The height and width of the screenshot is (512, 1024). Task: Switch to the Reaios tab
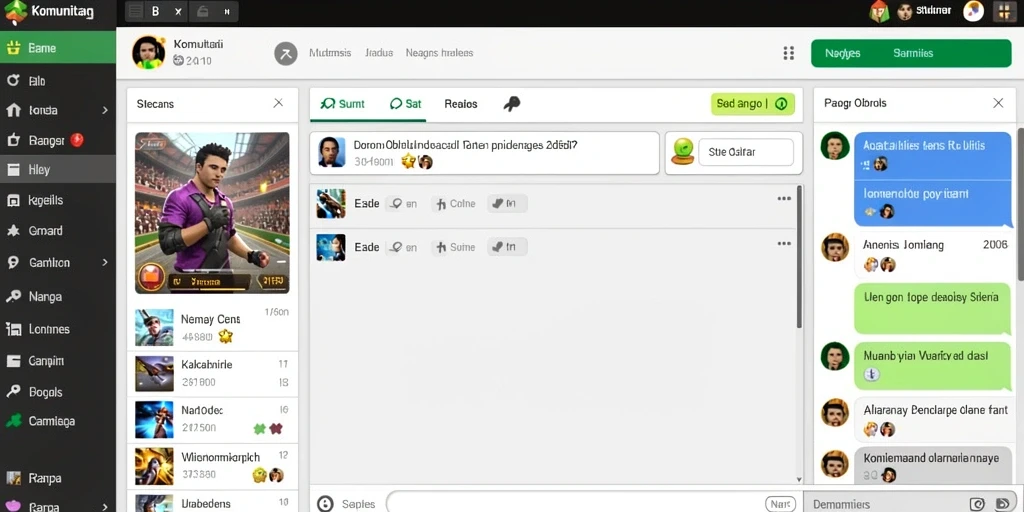coord(460,104)
